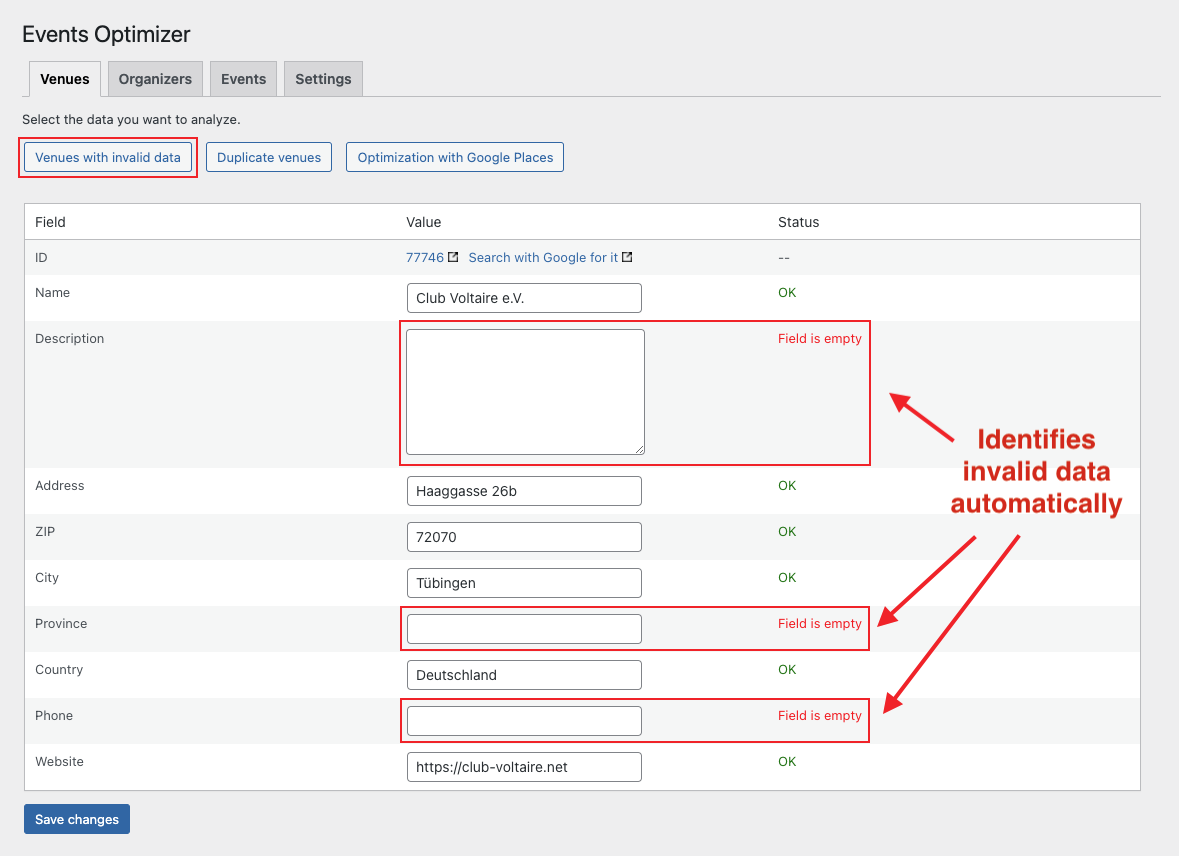The height and width of the screenshot is (856, 1179).
Task: Click external link icon after Search with Google
Action: click(x=628, y=257)
